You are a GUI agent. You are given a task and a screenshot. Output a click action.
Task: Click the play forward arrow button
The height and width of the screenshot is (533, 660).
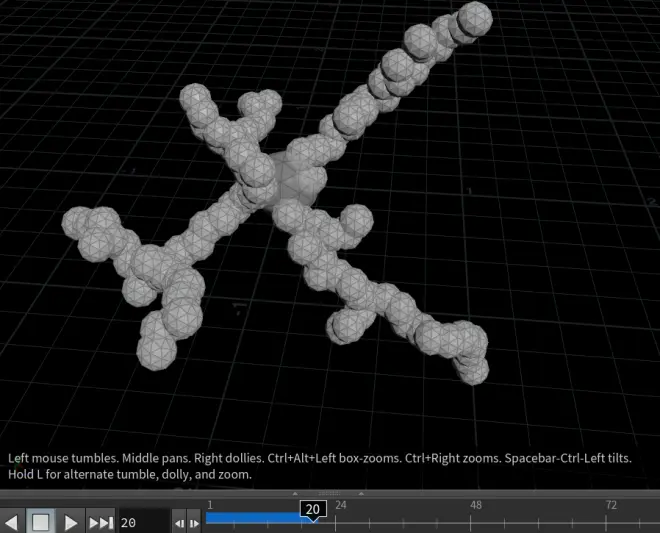click(71, 522)
